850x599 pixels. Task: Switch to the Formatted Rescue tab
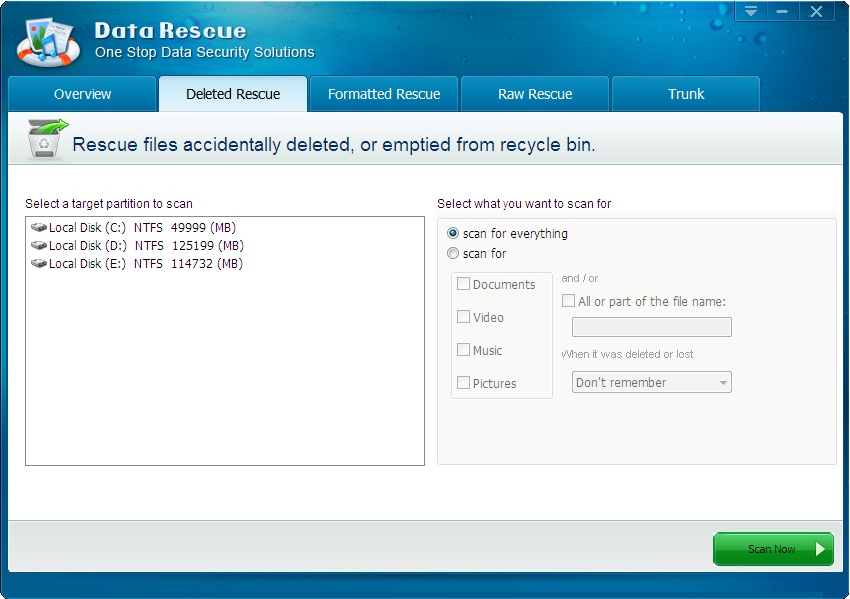coord(384,94)
